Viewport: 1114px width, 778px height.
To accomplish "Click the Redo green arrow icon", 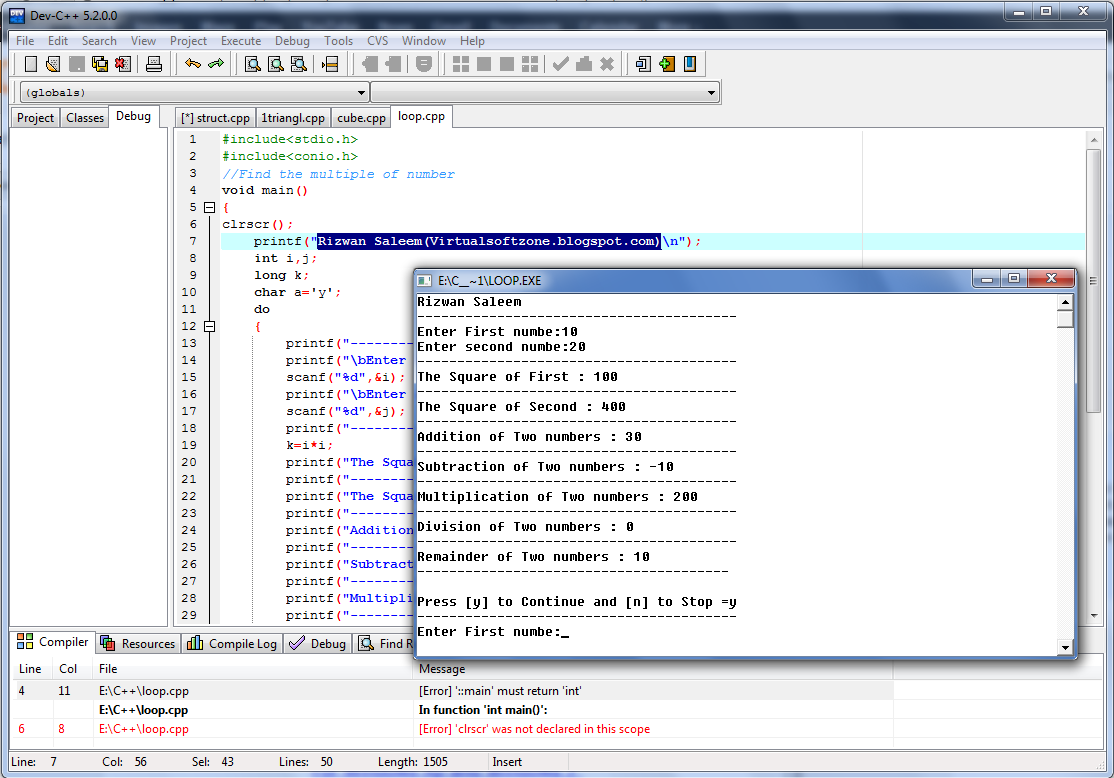I will coord(215,64).
